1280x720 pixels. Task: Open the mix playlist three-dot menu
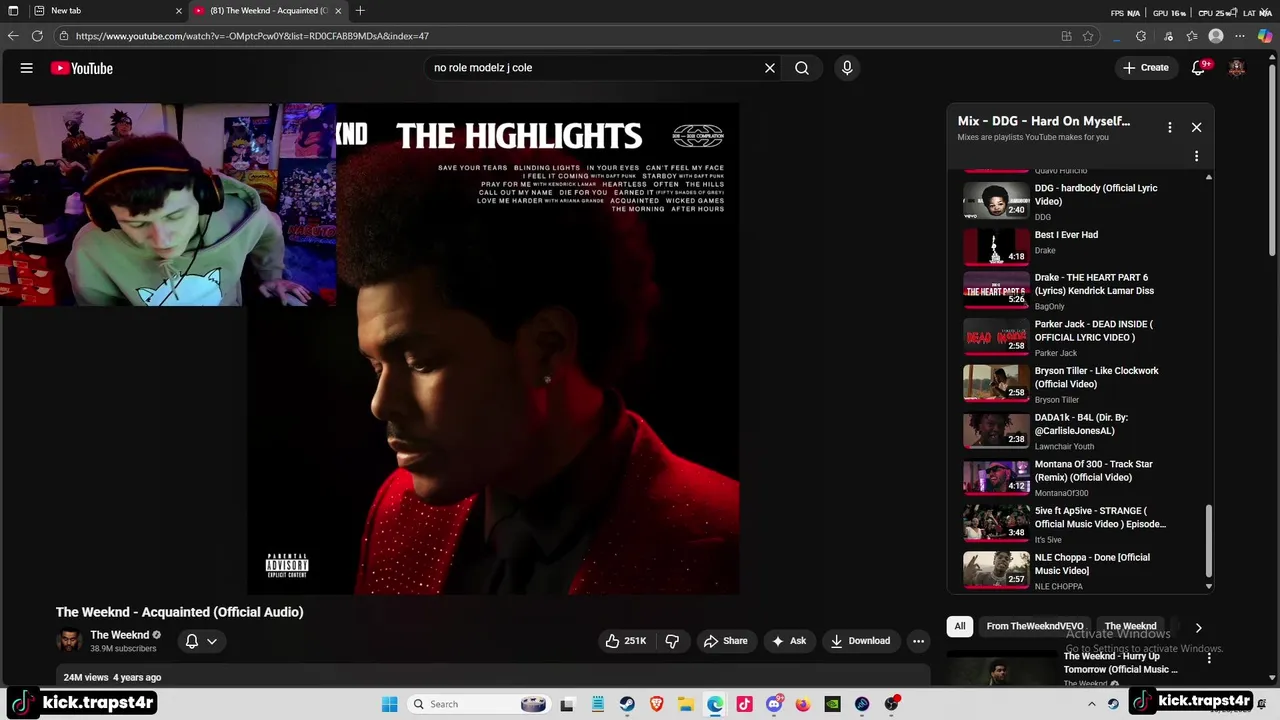click(1169, 127)
